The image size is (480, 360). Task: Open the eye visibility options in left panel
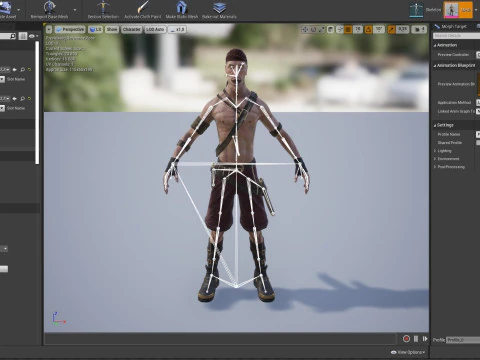33,36
